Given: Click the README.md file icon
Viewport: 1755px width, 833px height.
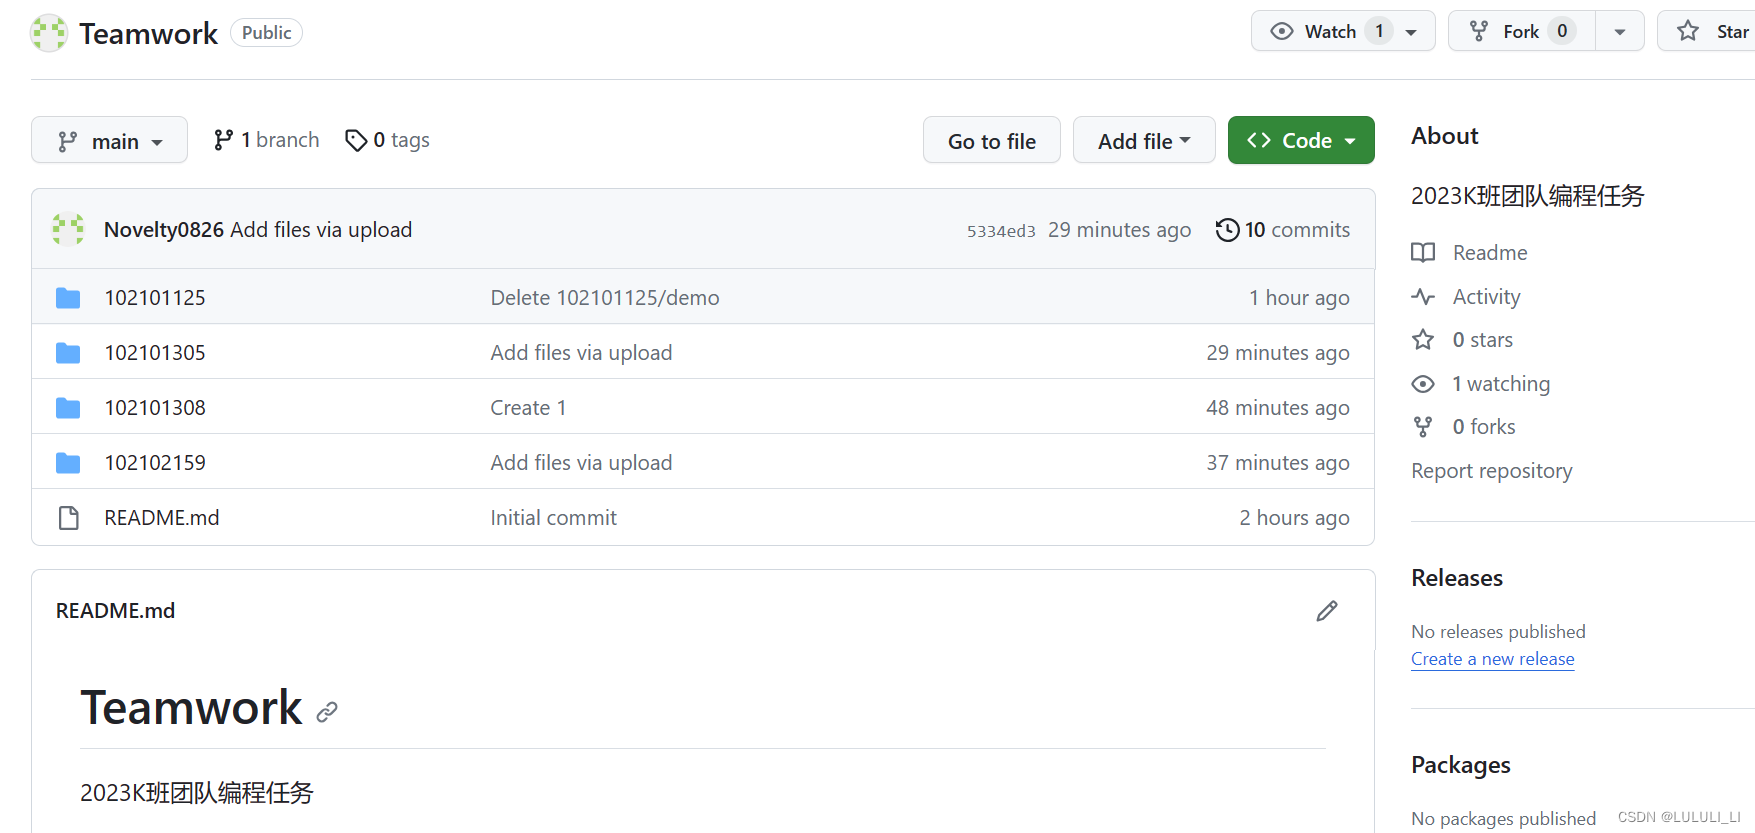Looking at the screenshot, I should [x=68, y=518].
